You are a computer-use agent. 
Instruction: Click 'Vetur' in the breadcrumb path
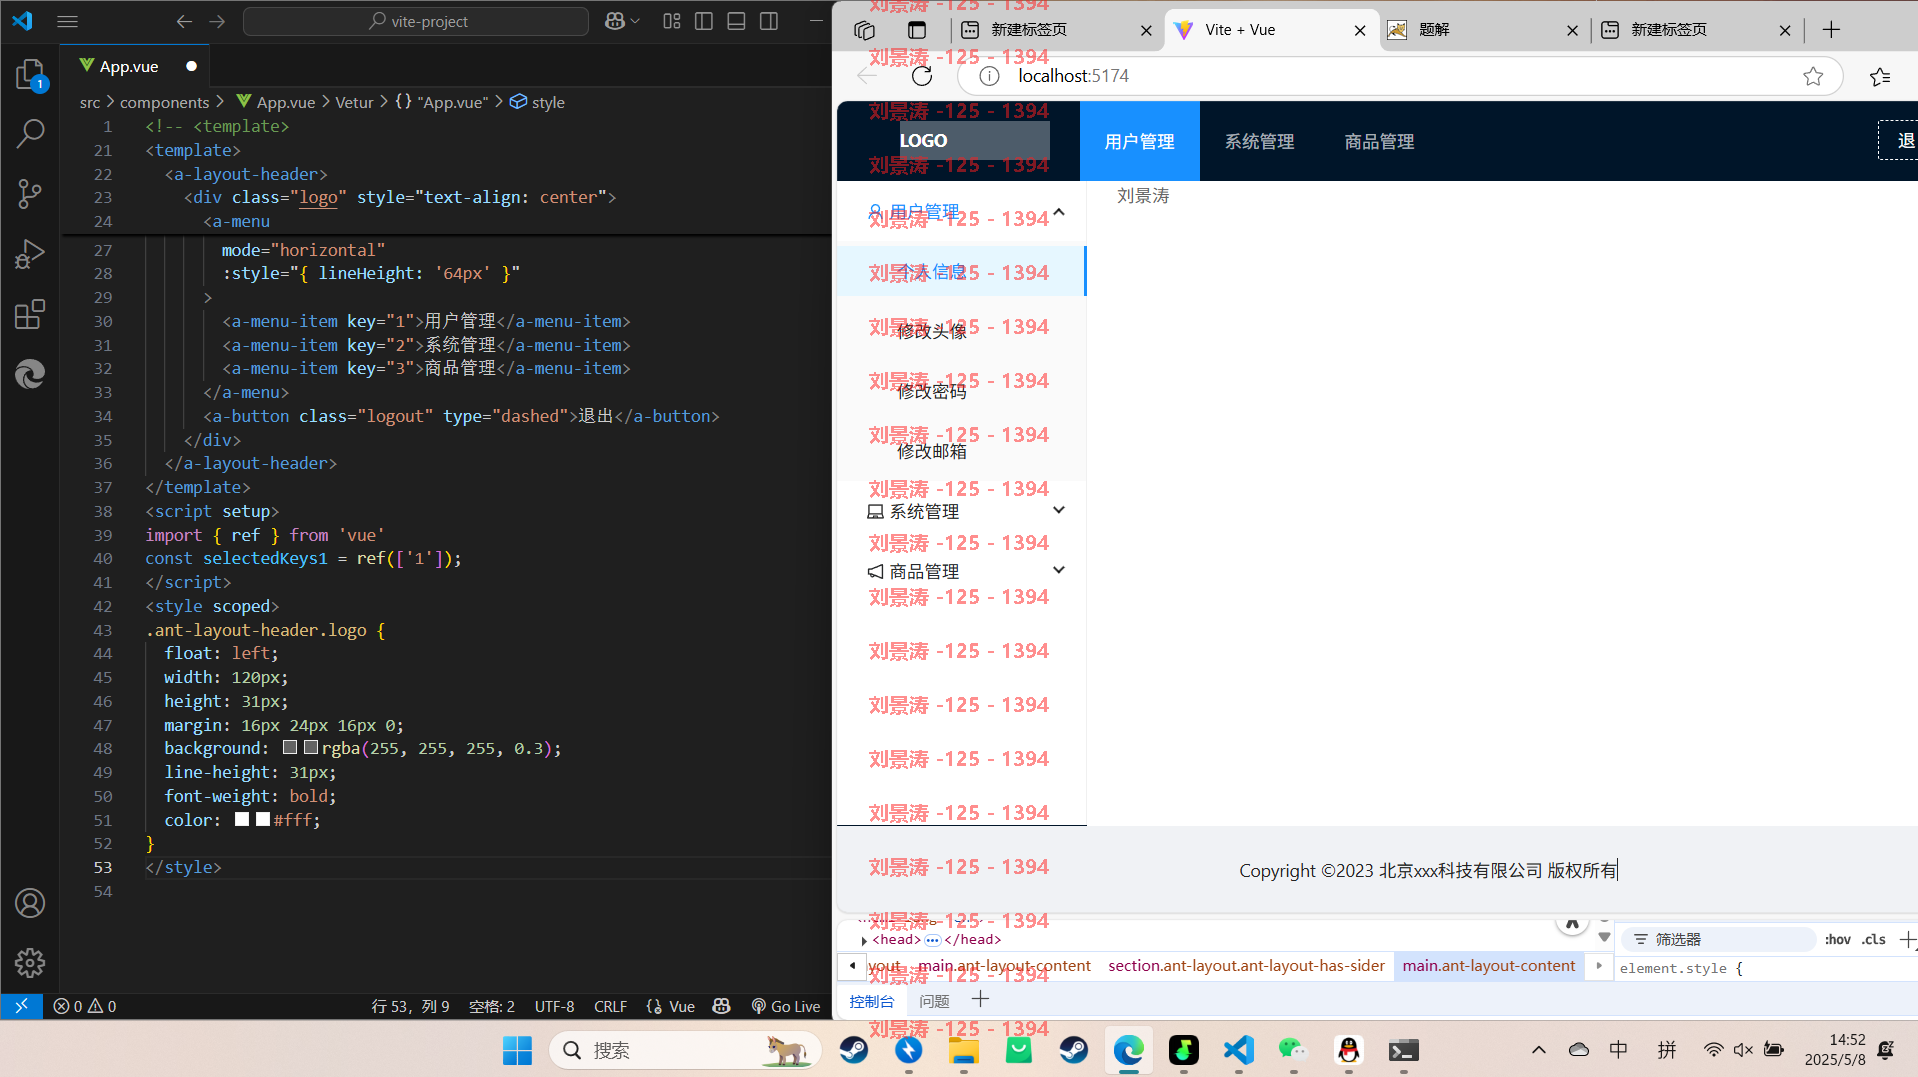click(x=354, y=102)
